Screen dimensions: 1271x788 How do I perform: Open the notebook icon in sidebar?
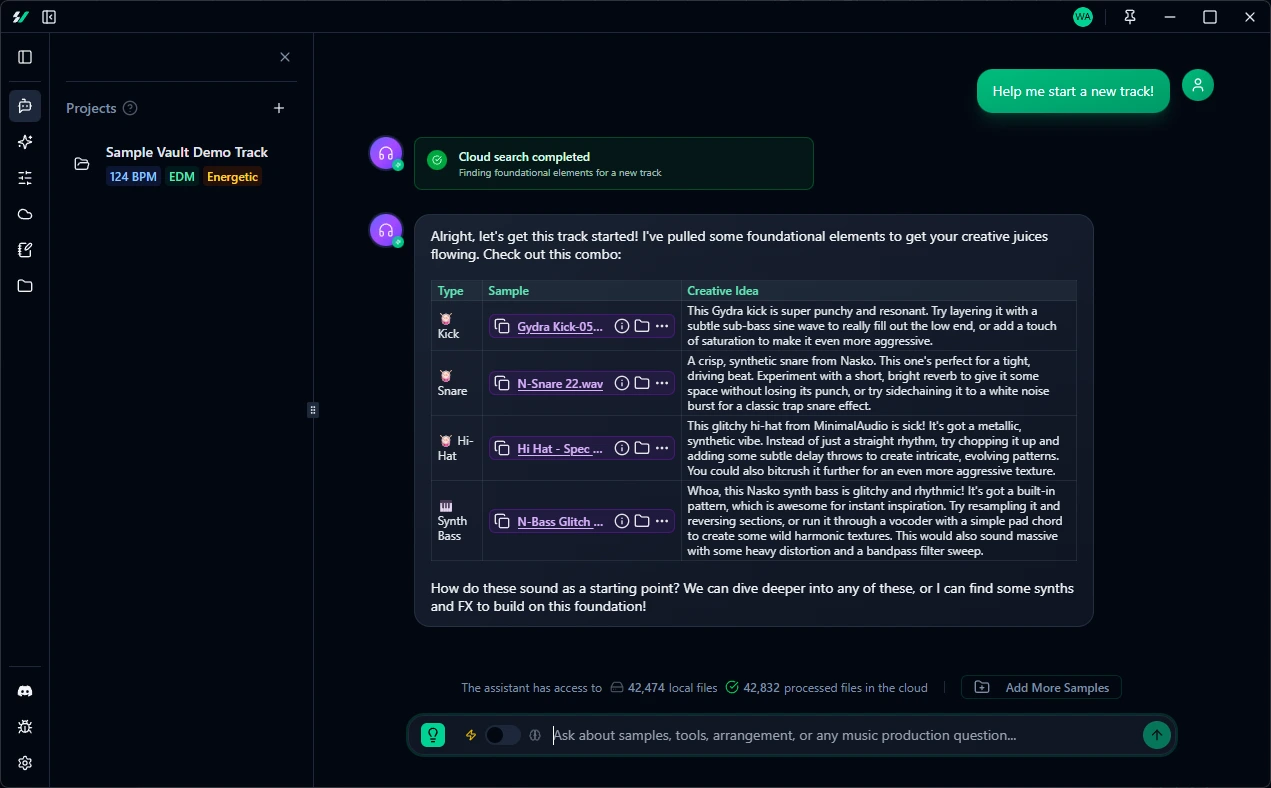[x=25, y=250]
